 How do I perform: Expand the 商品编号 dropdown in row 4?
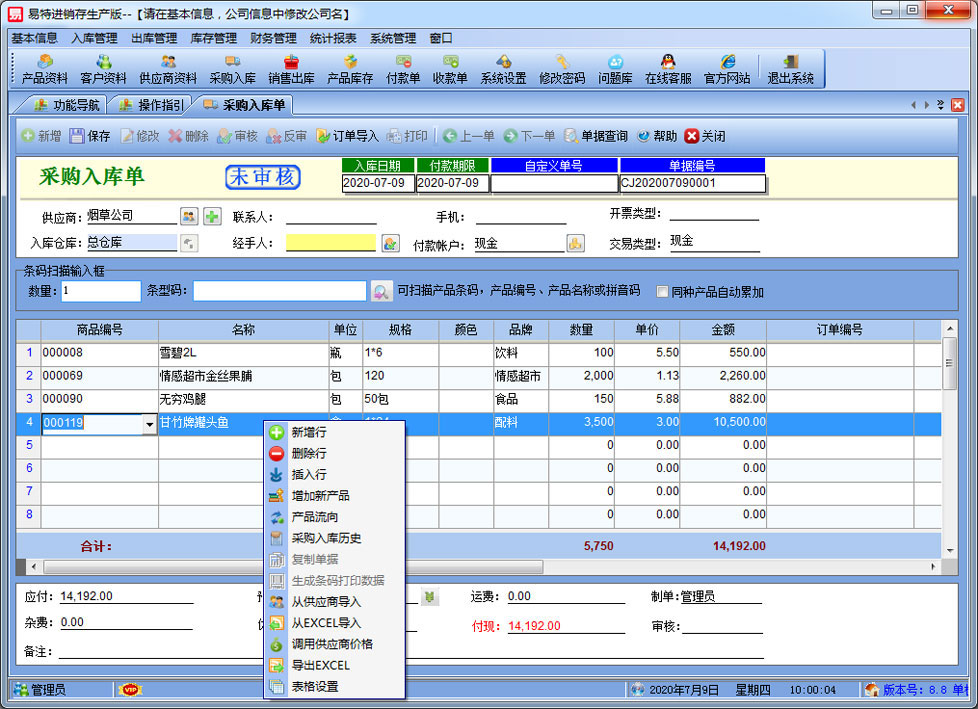click(x=149, y=424)
